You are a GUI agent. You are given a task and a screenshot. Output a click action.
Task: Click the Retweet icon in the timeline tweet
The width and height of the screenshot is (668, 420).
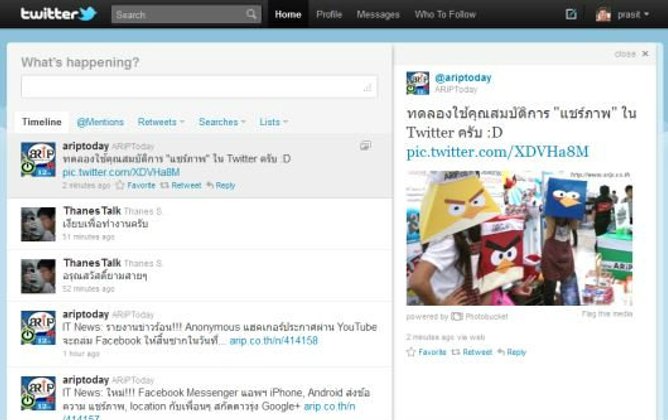(164, 185)
